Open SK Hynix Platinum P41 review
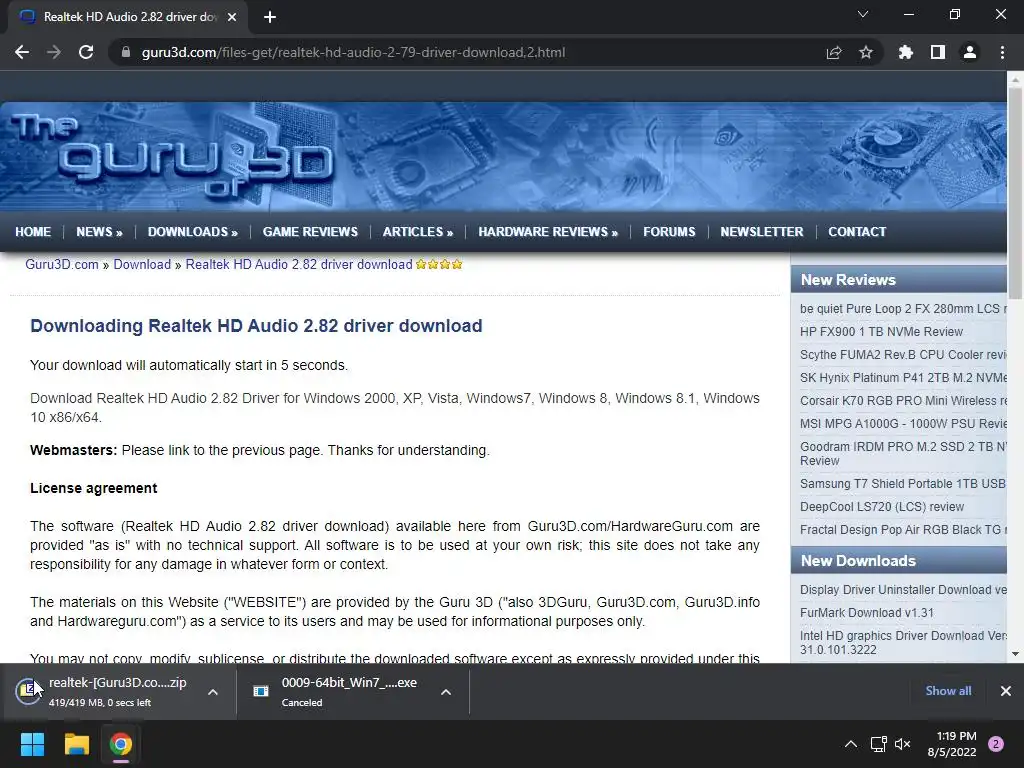This screenshot has height=768, width=1024. point(903,377)
